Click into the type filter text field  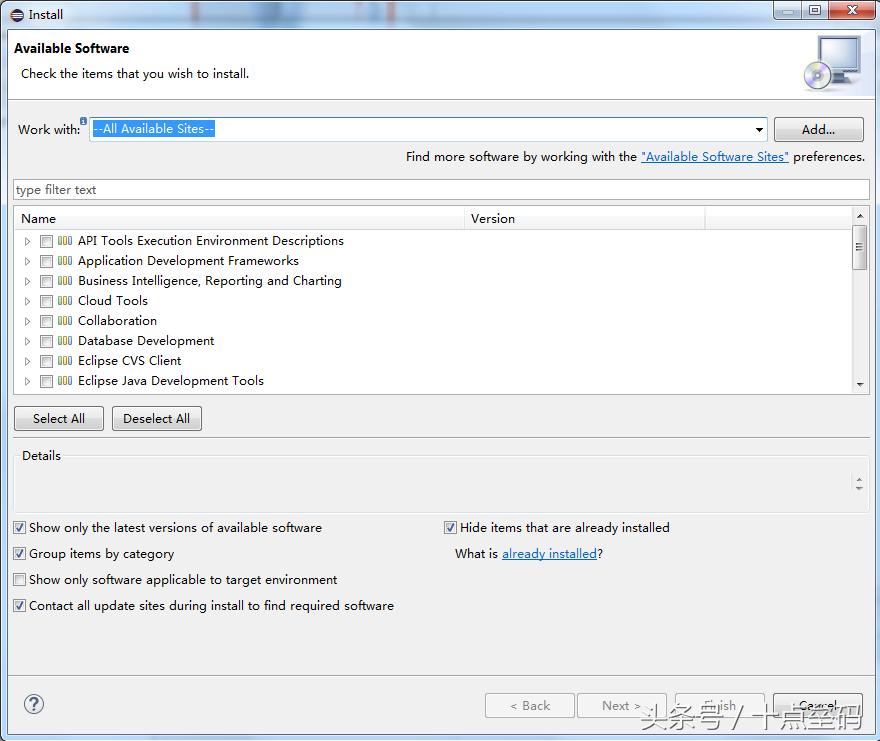440,190
